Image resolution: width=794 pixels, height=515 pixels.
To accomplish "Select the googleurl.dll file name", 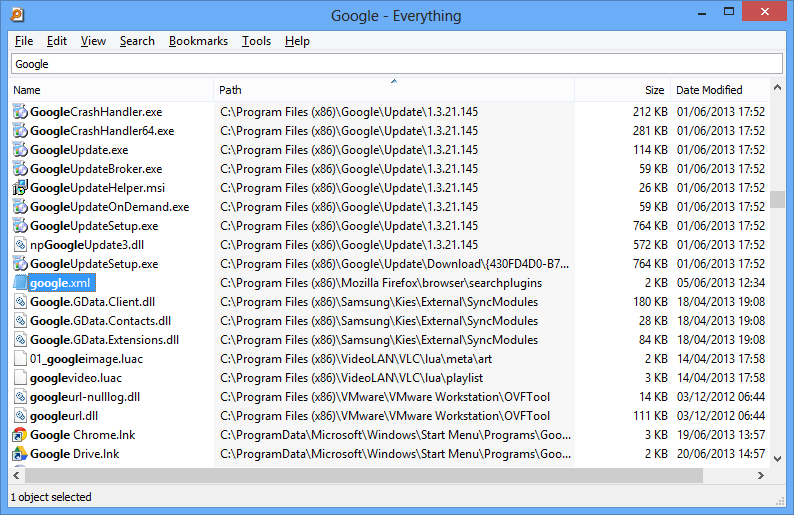I will 64,416.
